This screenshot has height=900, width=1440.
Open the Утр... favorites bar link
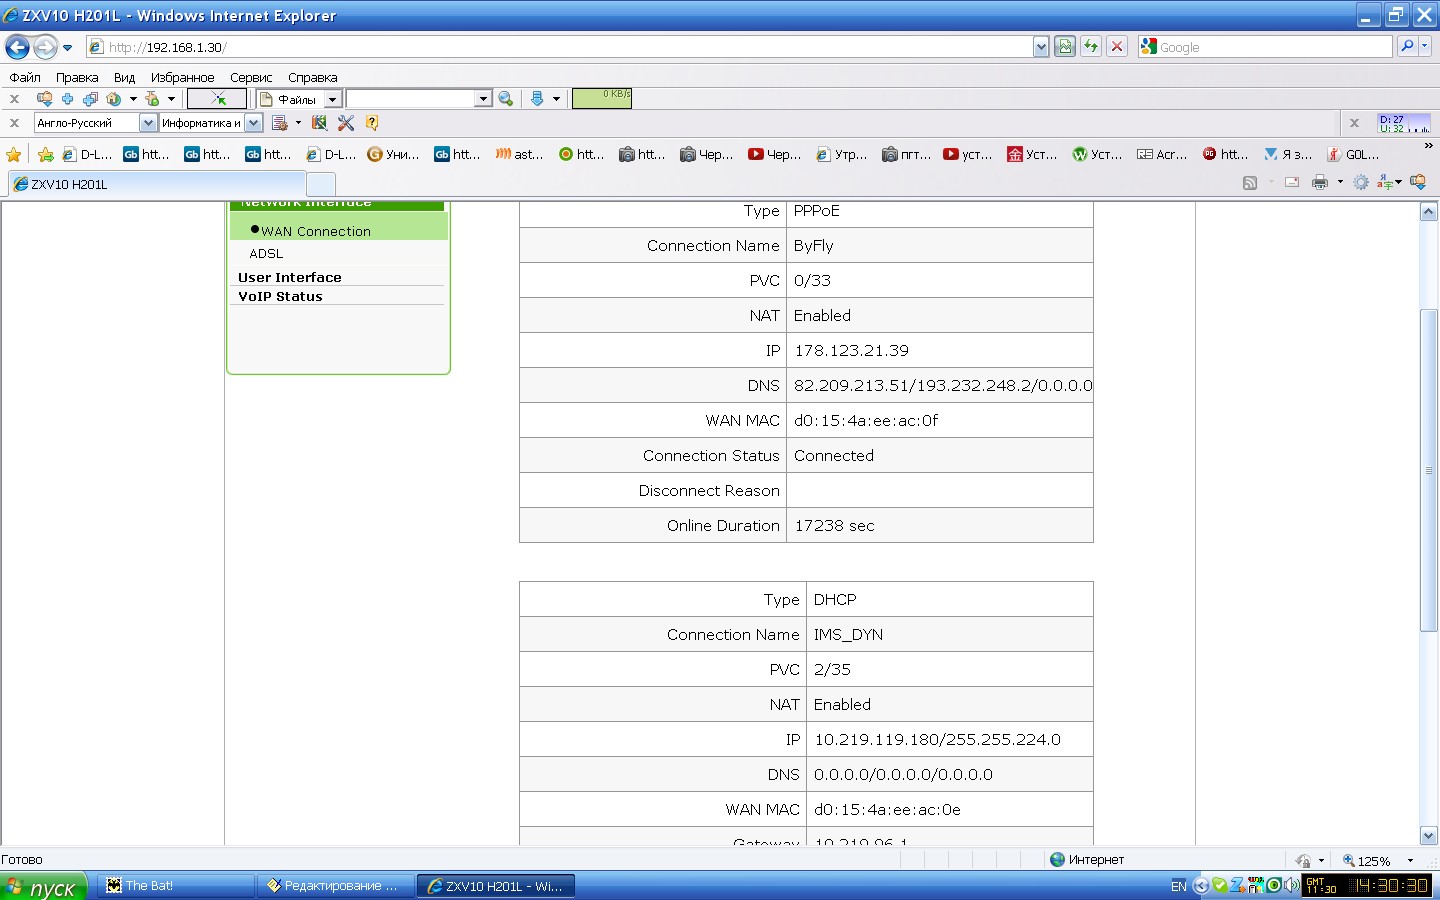coord(842,154)
